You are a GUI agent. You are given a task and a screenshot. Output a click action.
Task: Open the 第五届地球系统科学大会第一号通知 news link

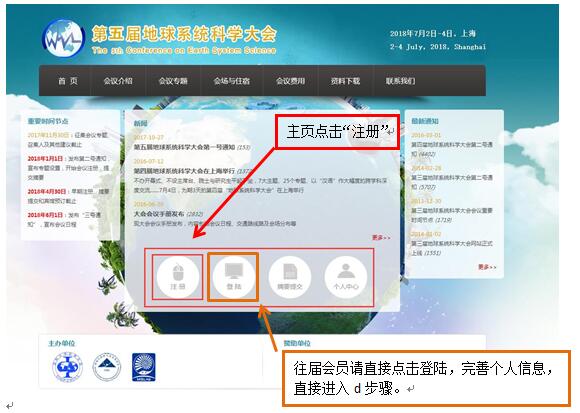pos(184,147)
